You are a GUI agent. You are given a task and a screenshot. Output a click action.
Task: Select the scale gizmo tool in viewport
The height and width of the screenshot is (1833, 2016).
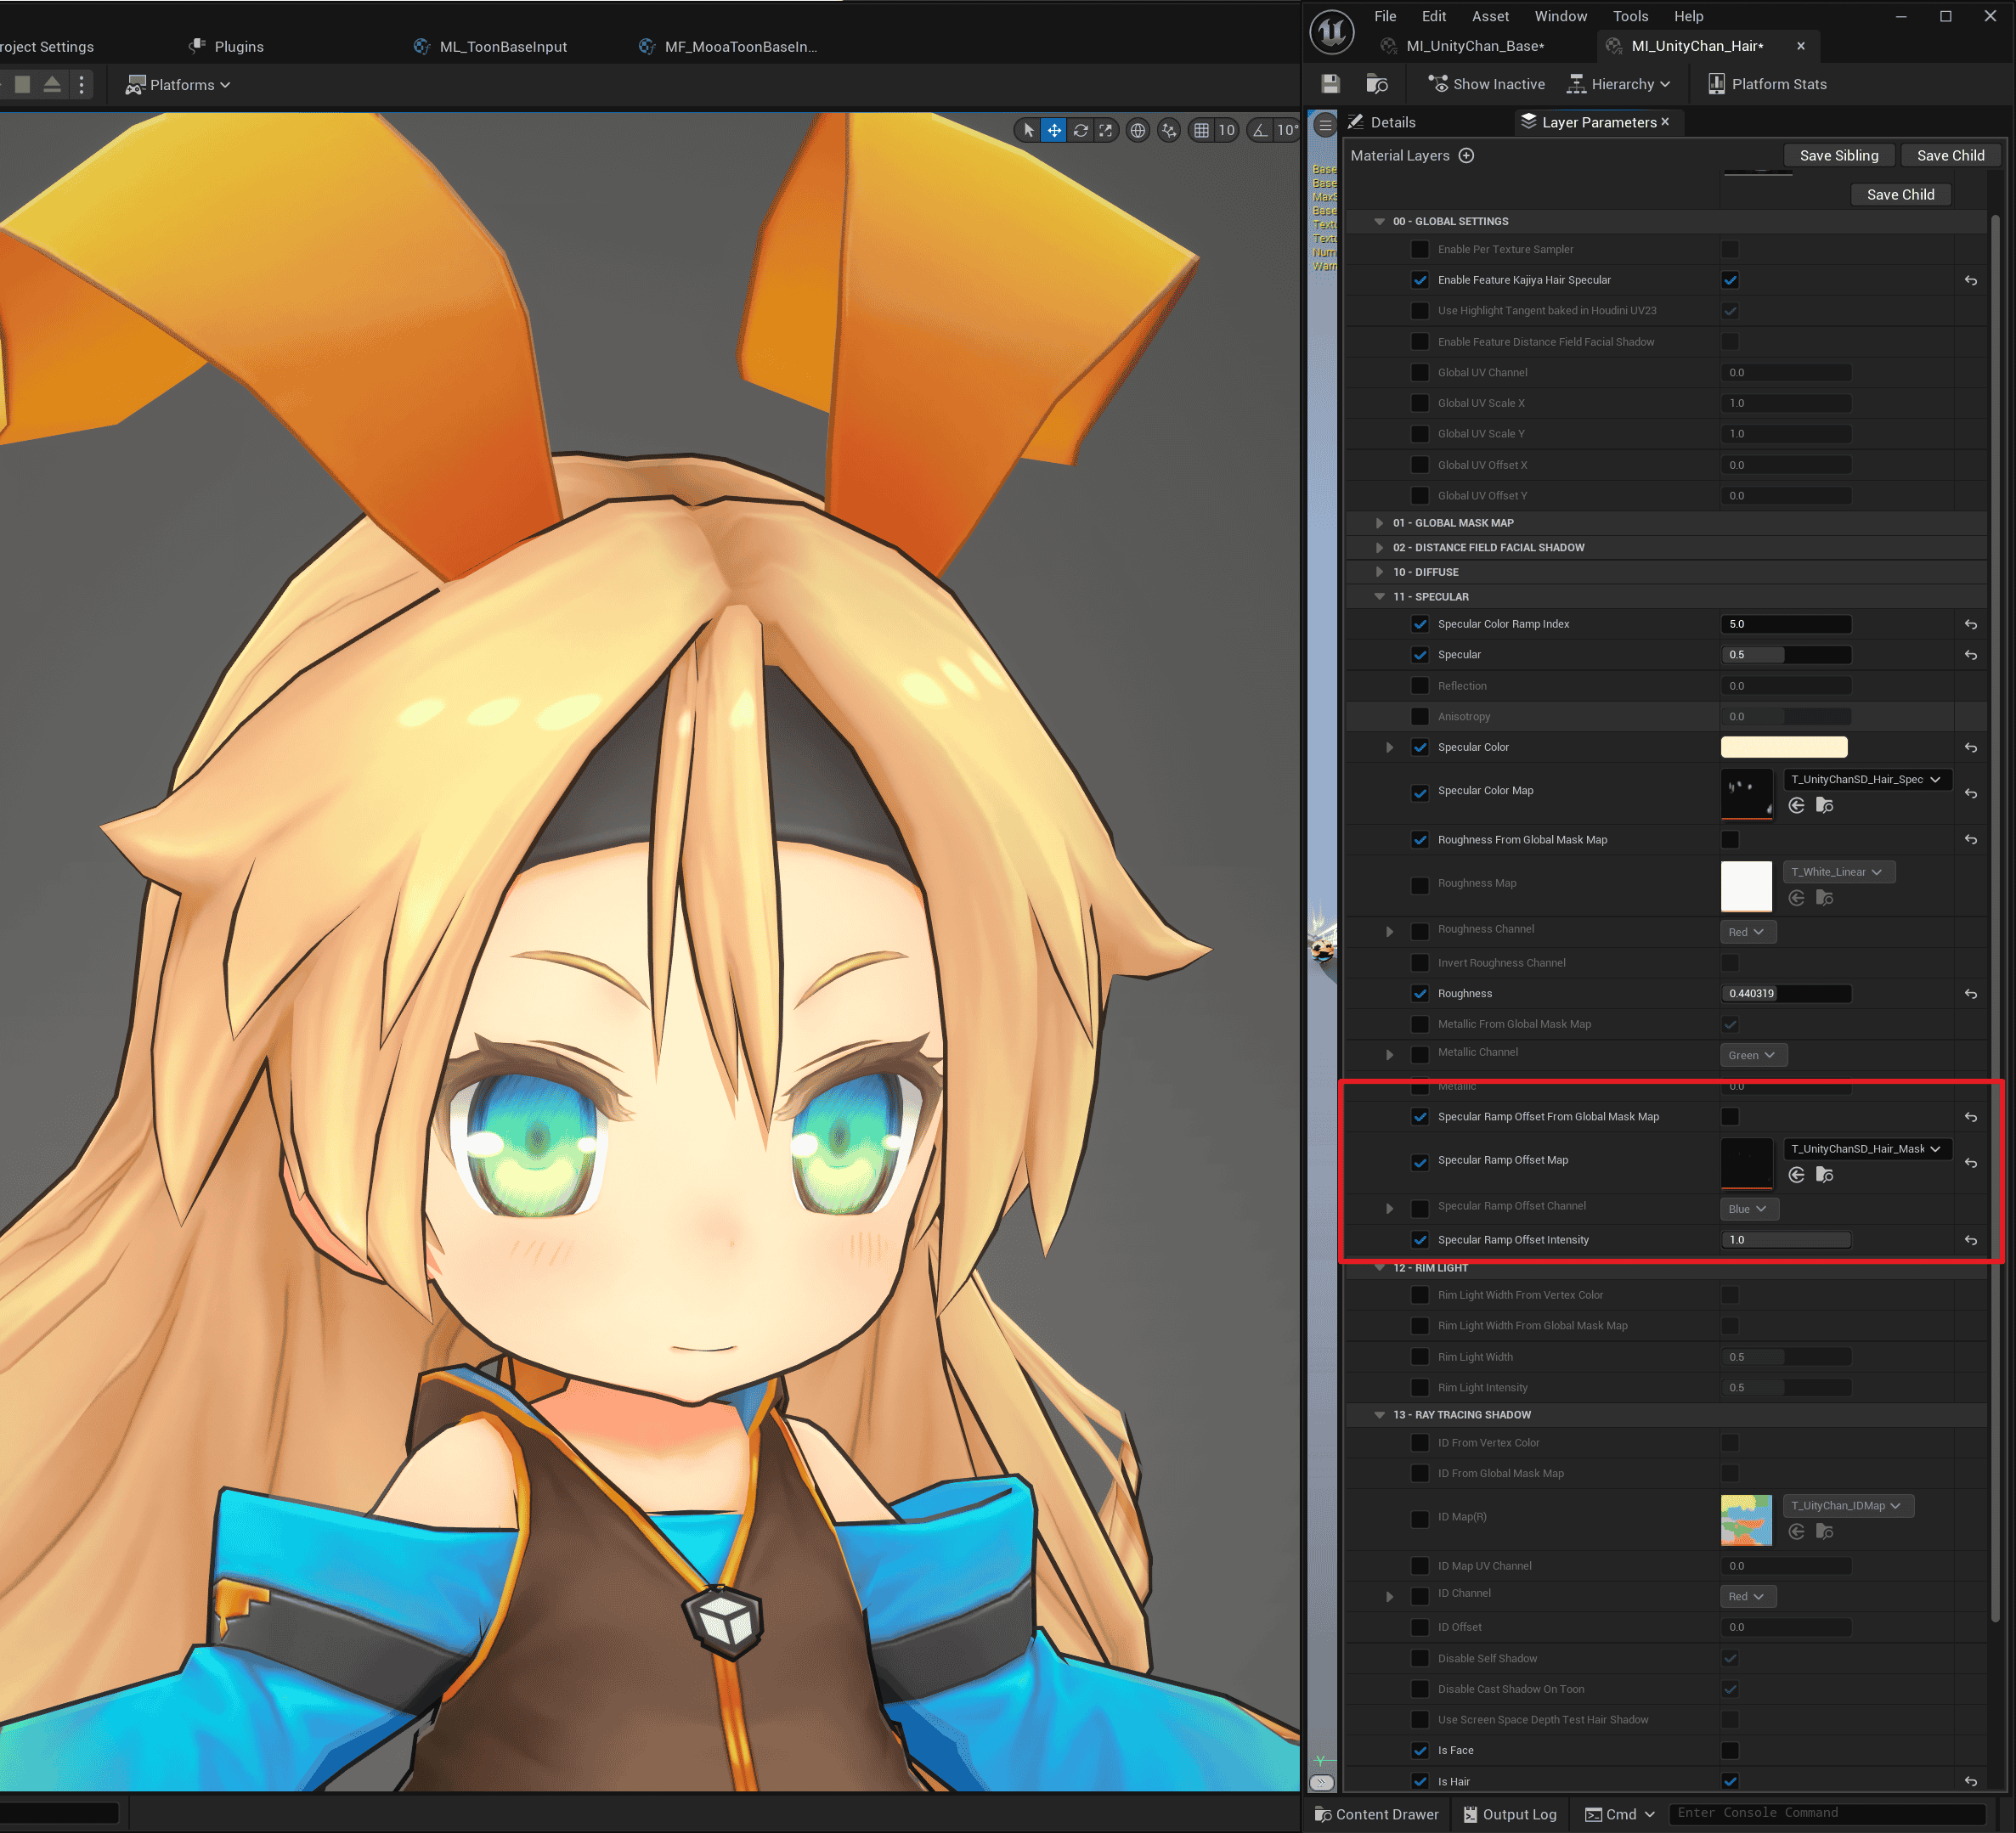[x=1105, y=130]
